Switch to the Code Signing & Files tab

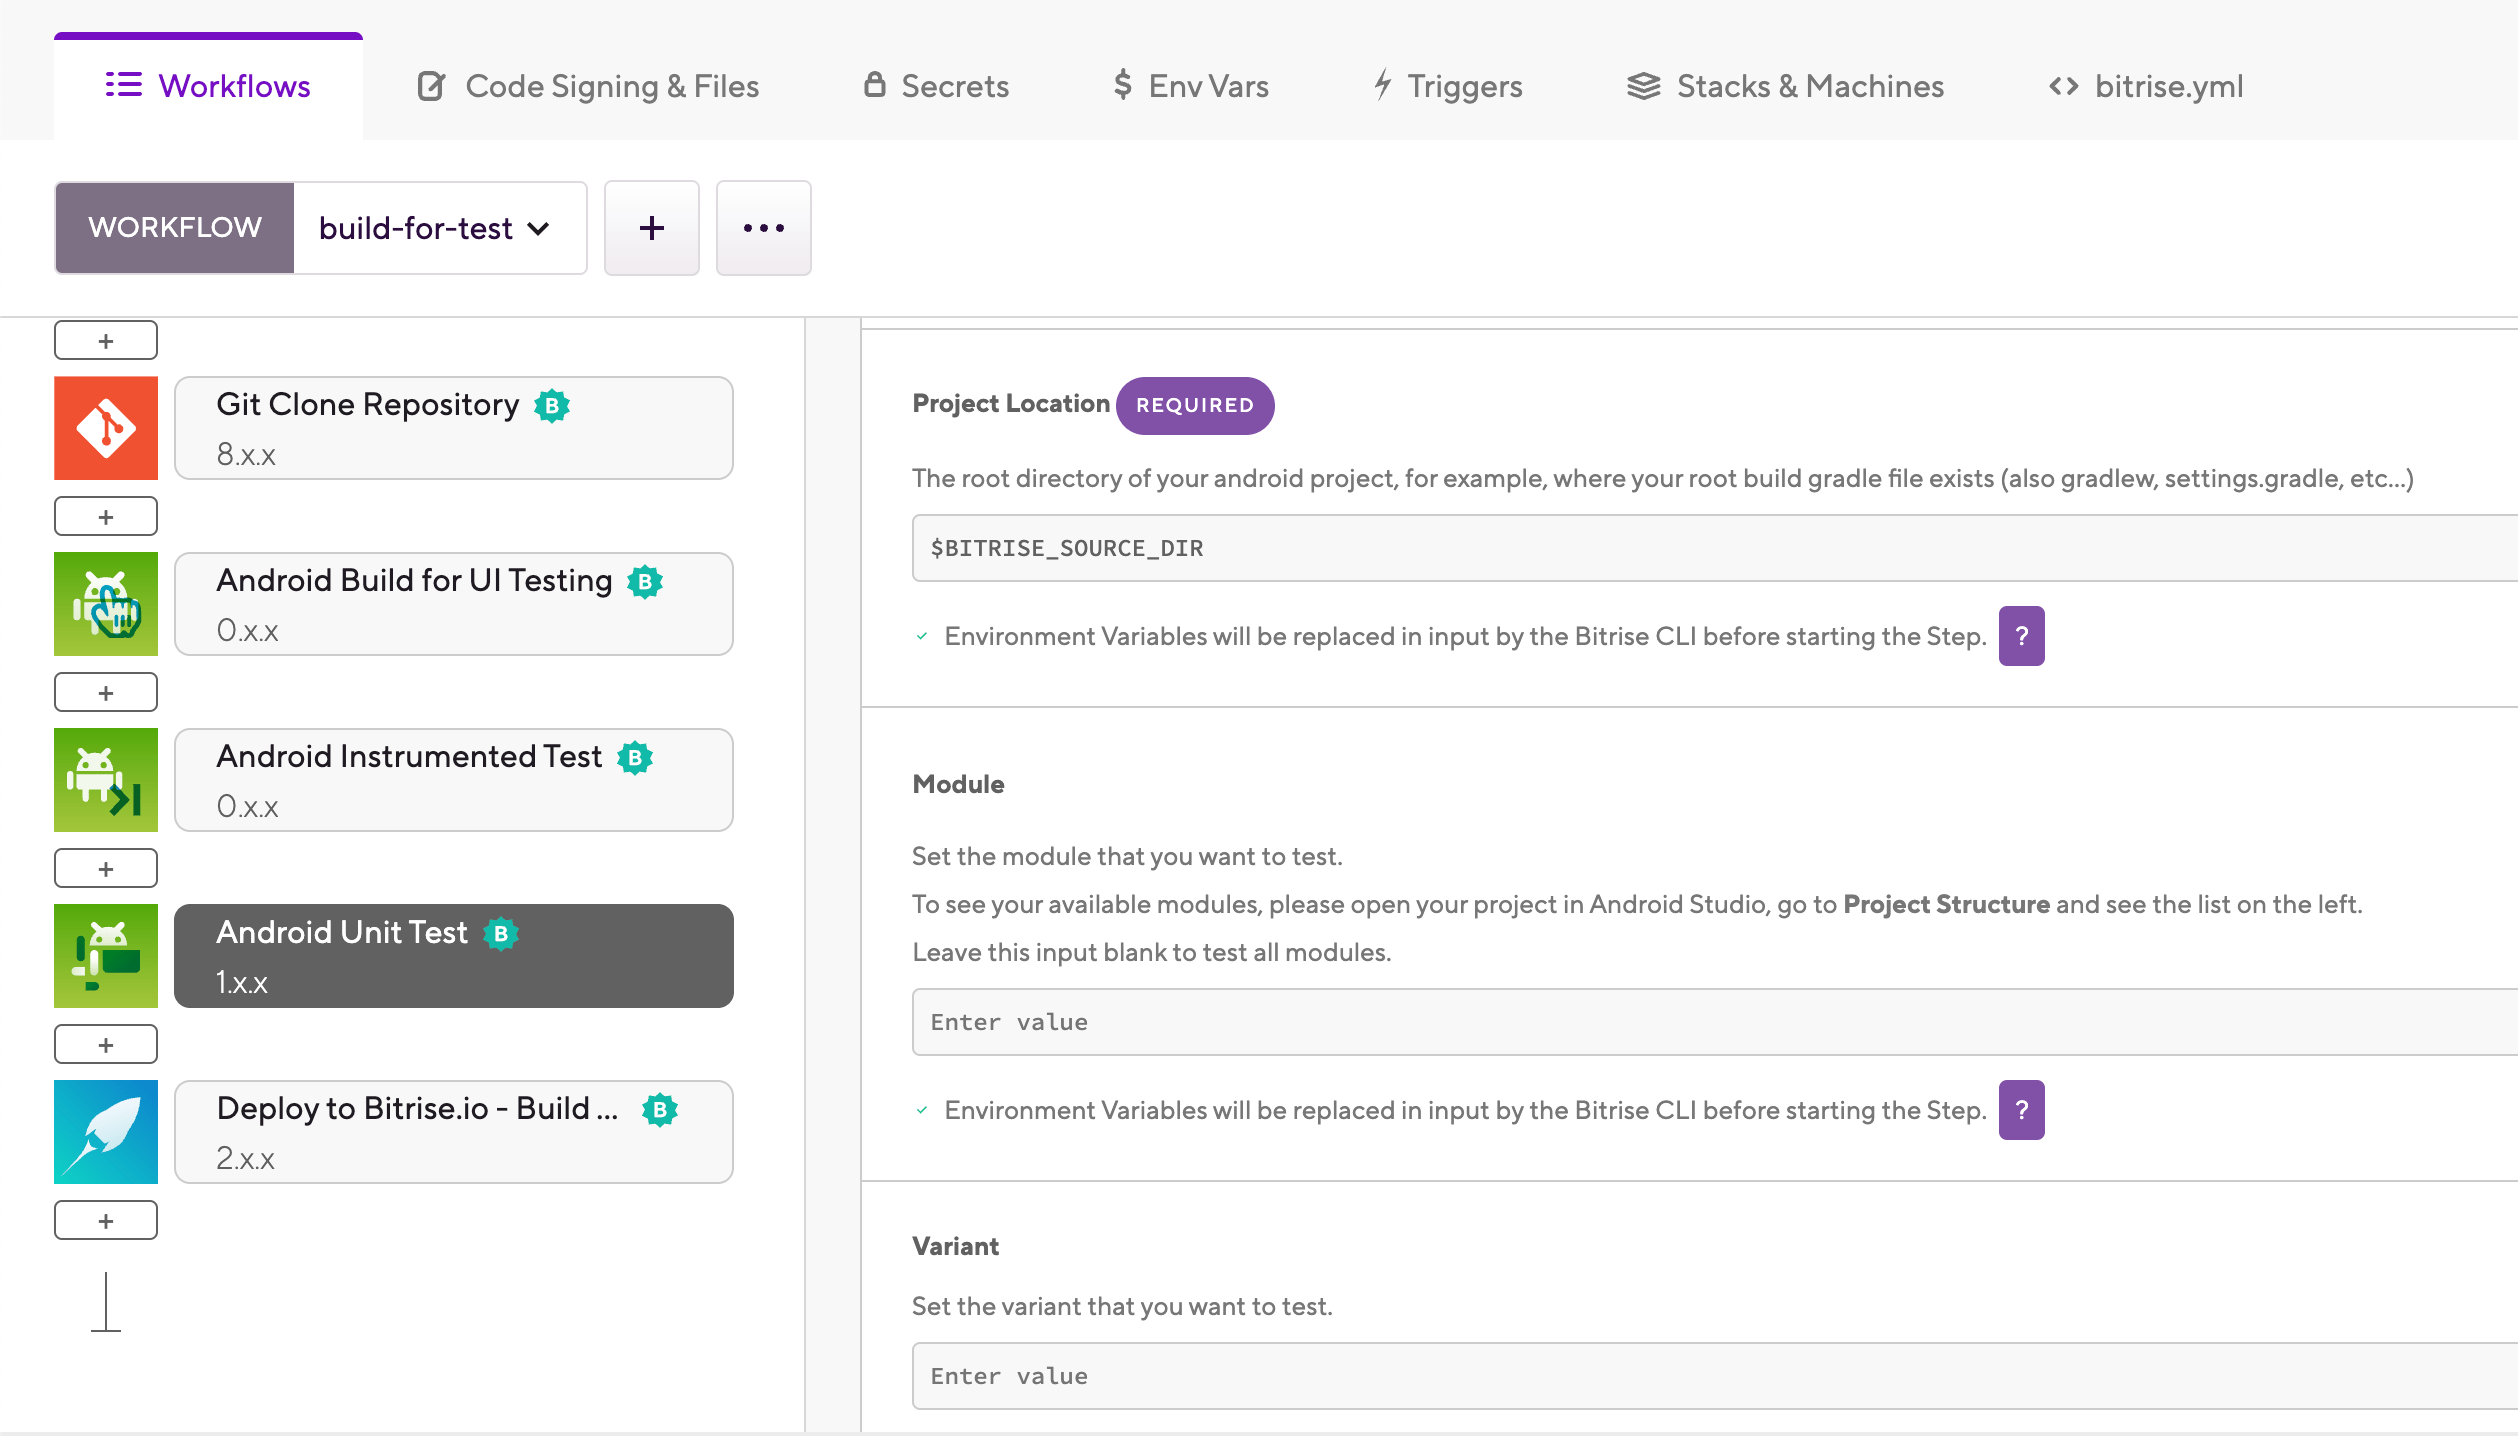(x=588, y=86)
